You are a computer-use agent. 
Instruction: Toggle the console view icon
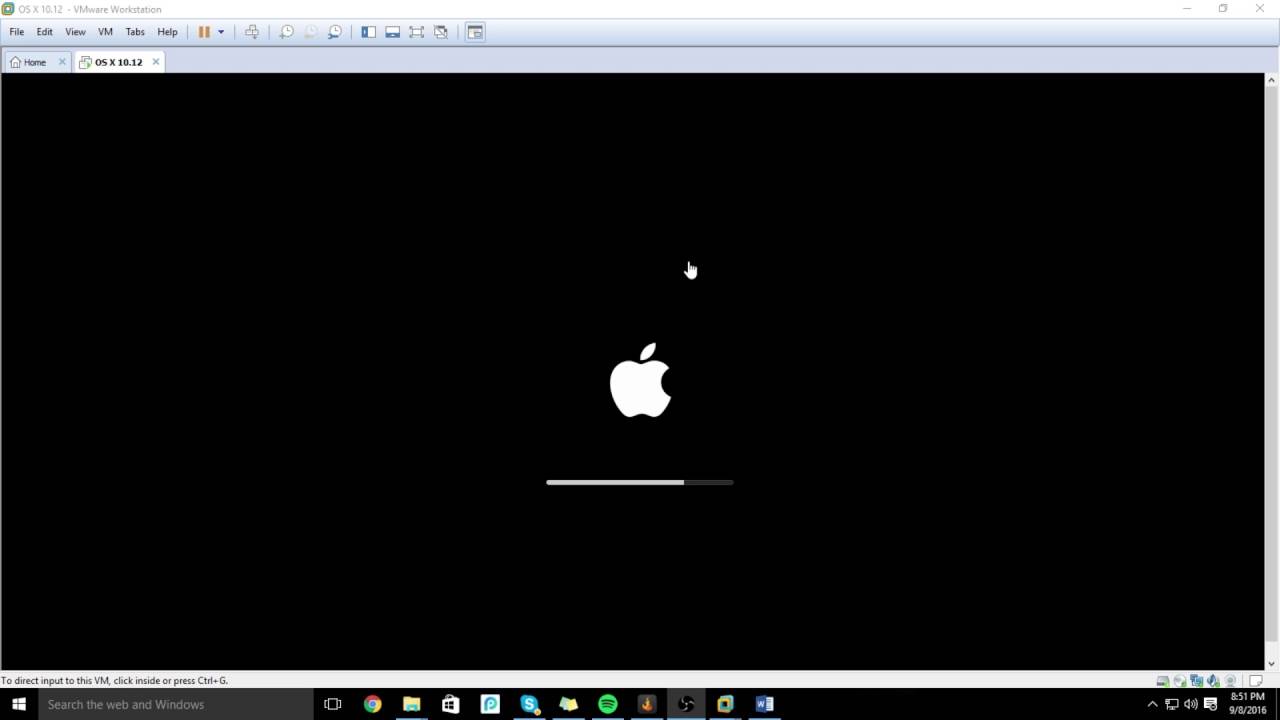click(475, 32)
